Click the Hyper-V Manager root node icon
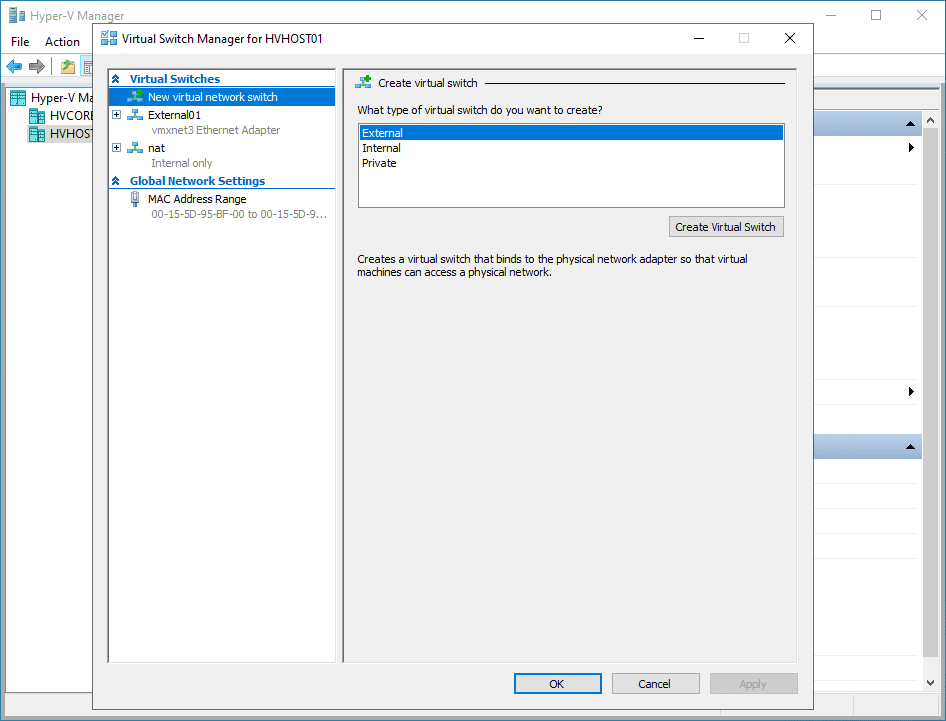946x721 pixels. tap(18, 98)
